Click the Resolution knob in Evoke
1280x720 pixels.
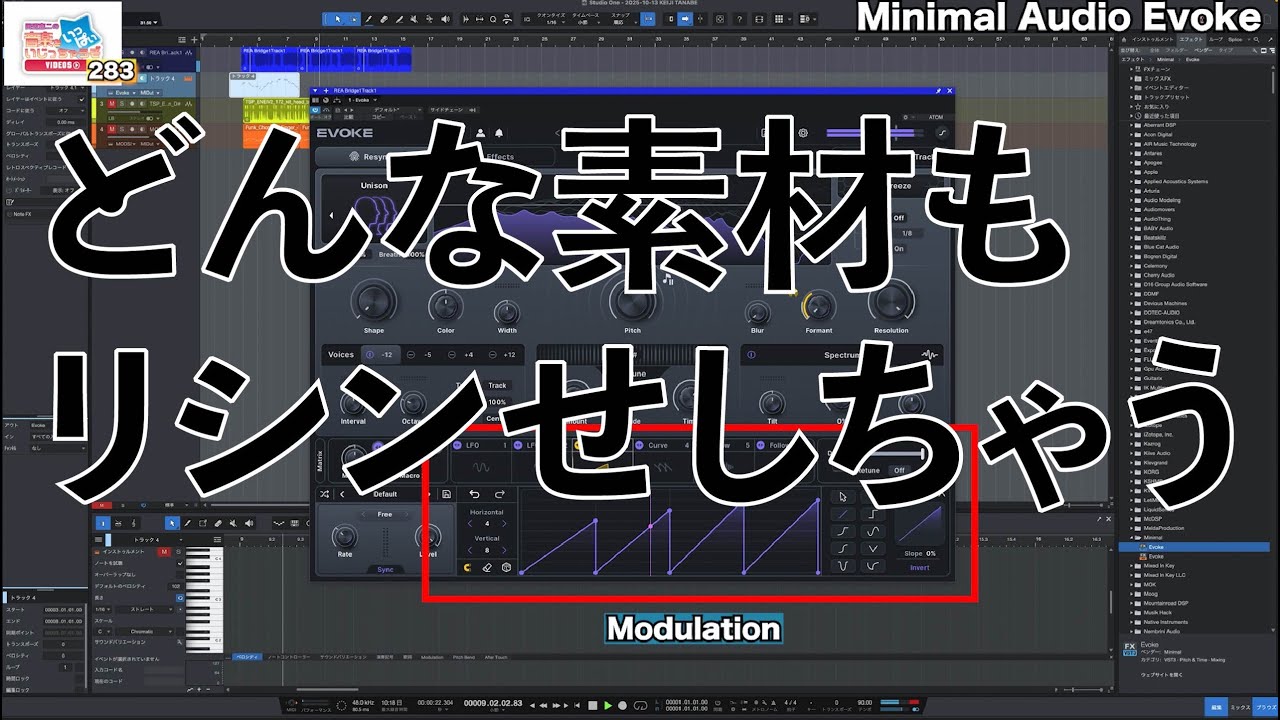coord(891,300)
